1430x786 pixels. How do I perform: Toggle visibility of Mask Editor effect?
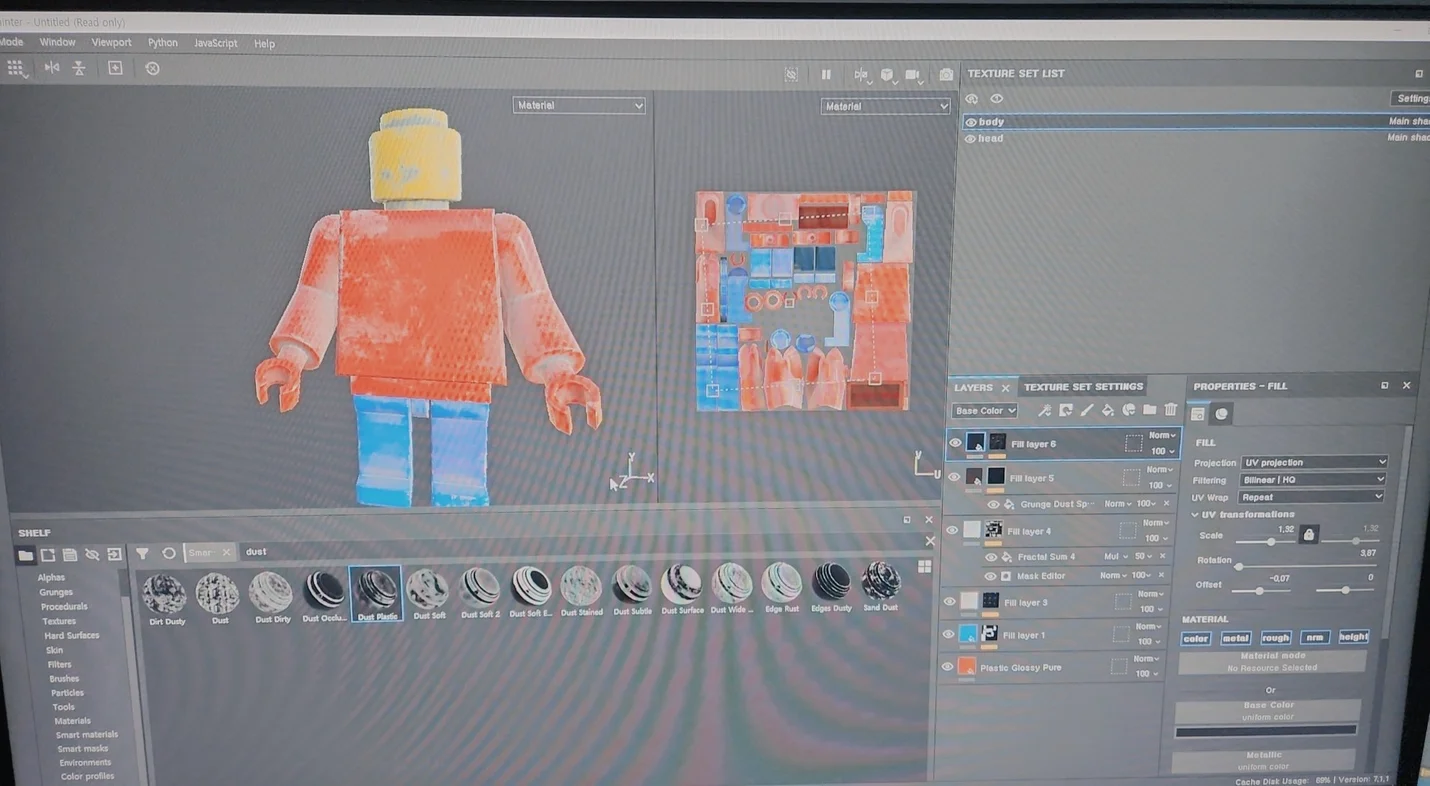(x=990, y=576)
